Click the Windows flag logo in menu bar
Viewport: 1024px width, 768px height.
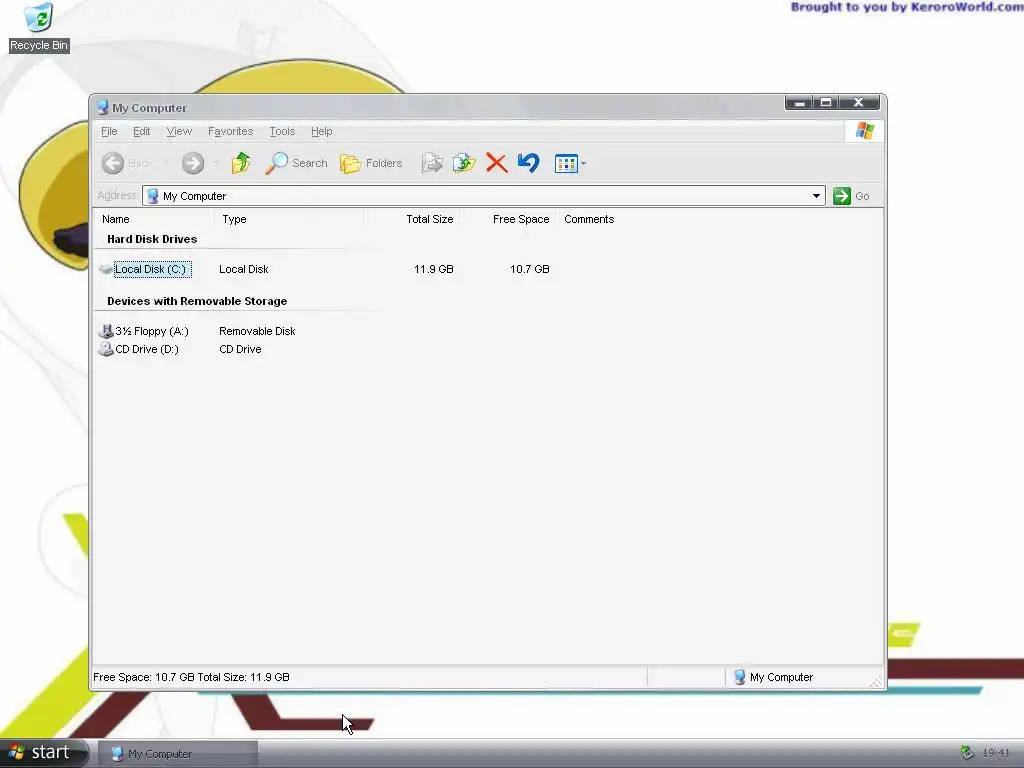[865, 131]
